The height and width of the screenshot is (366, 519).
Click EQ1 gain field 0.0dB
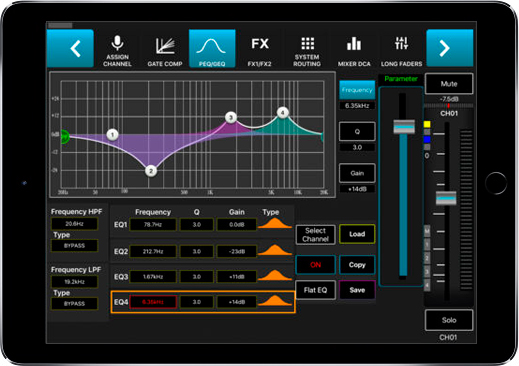pos(237,225)
